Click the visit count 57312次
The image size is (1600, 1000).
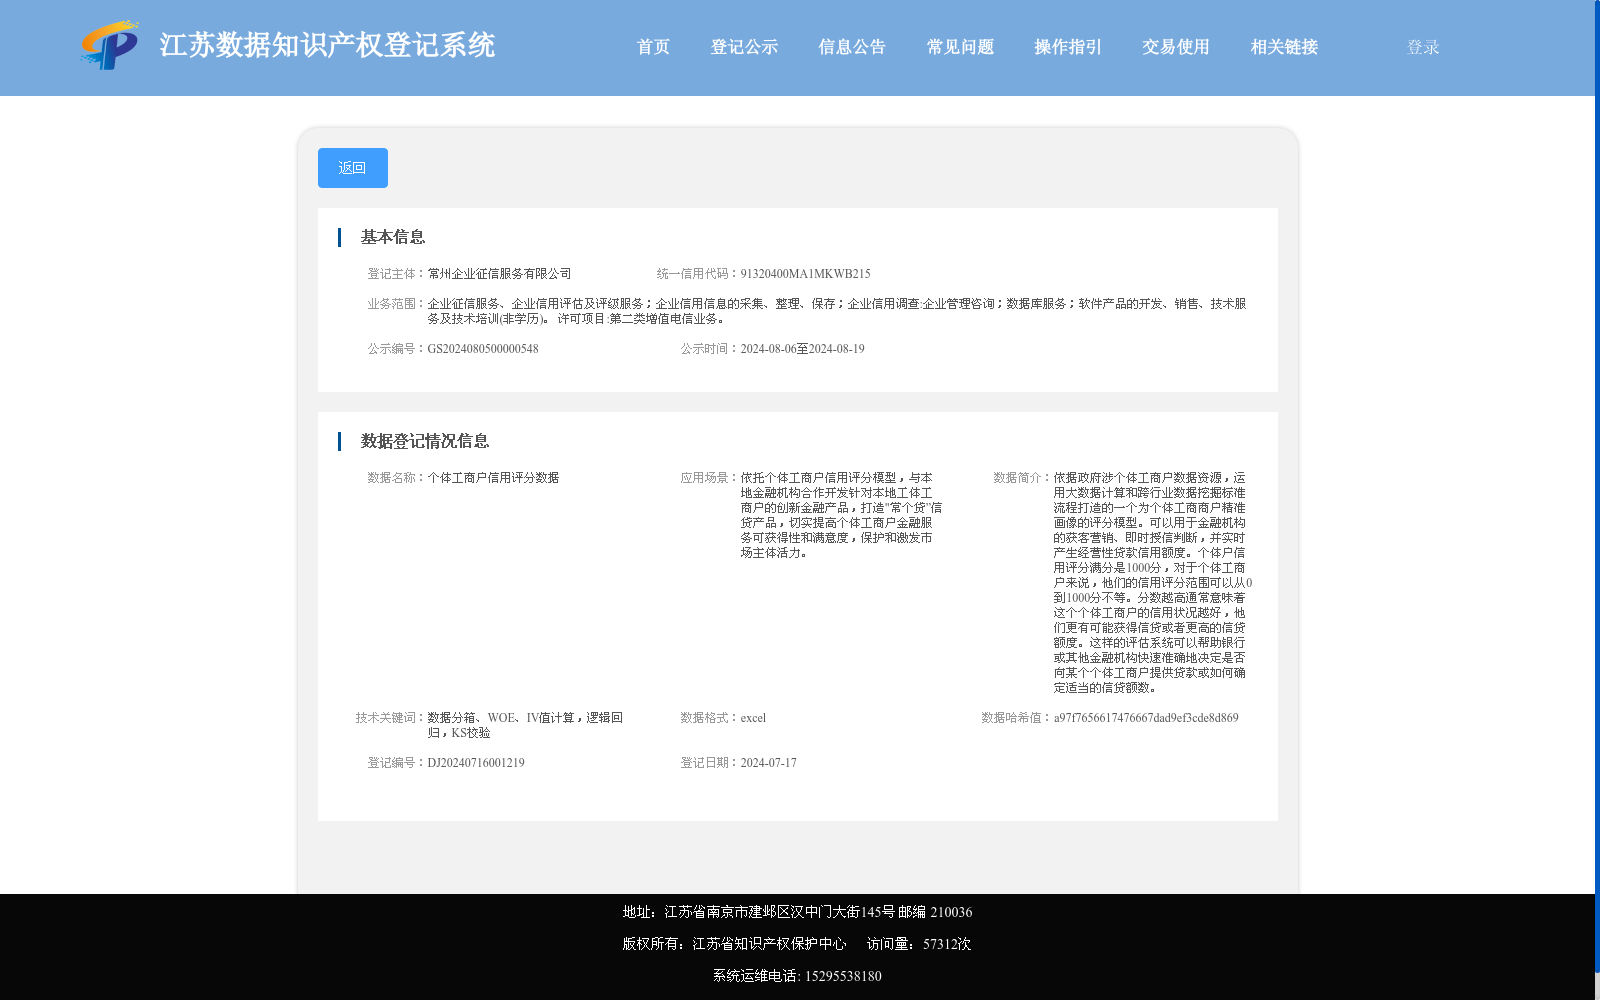coord(946,944)
